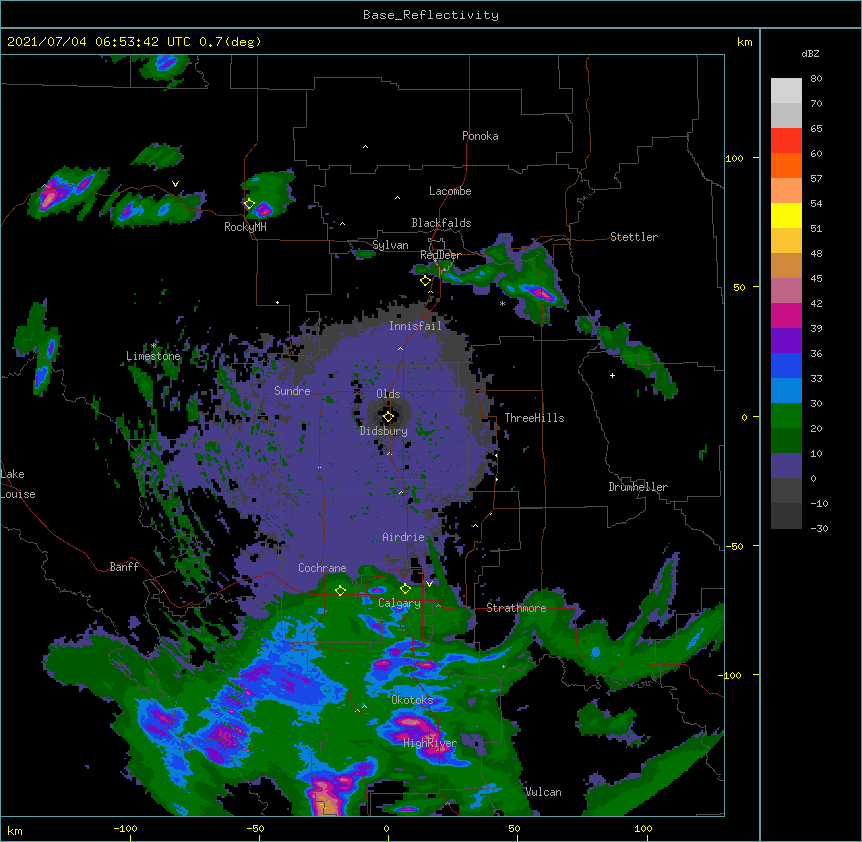Viewport: 862px width, 842px height.
Task: Click the yellow v marker above RockyMH storms
Action: click(175, 184)
